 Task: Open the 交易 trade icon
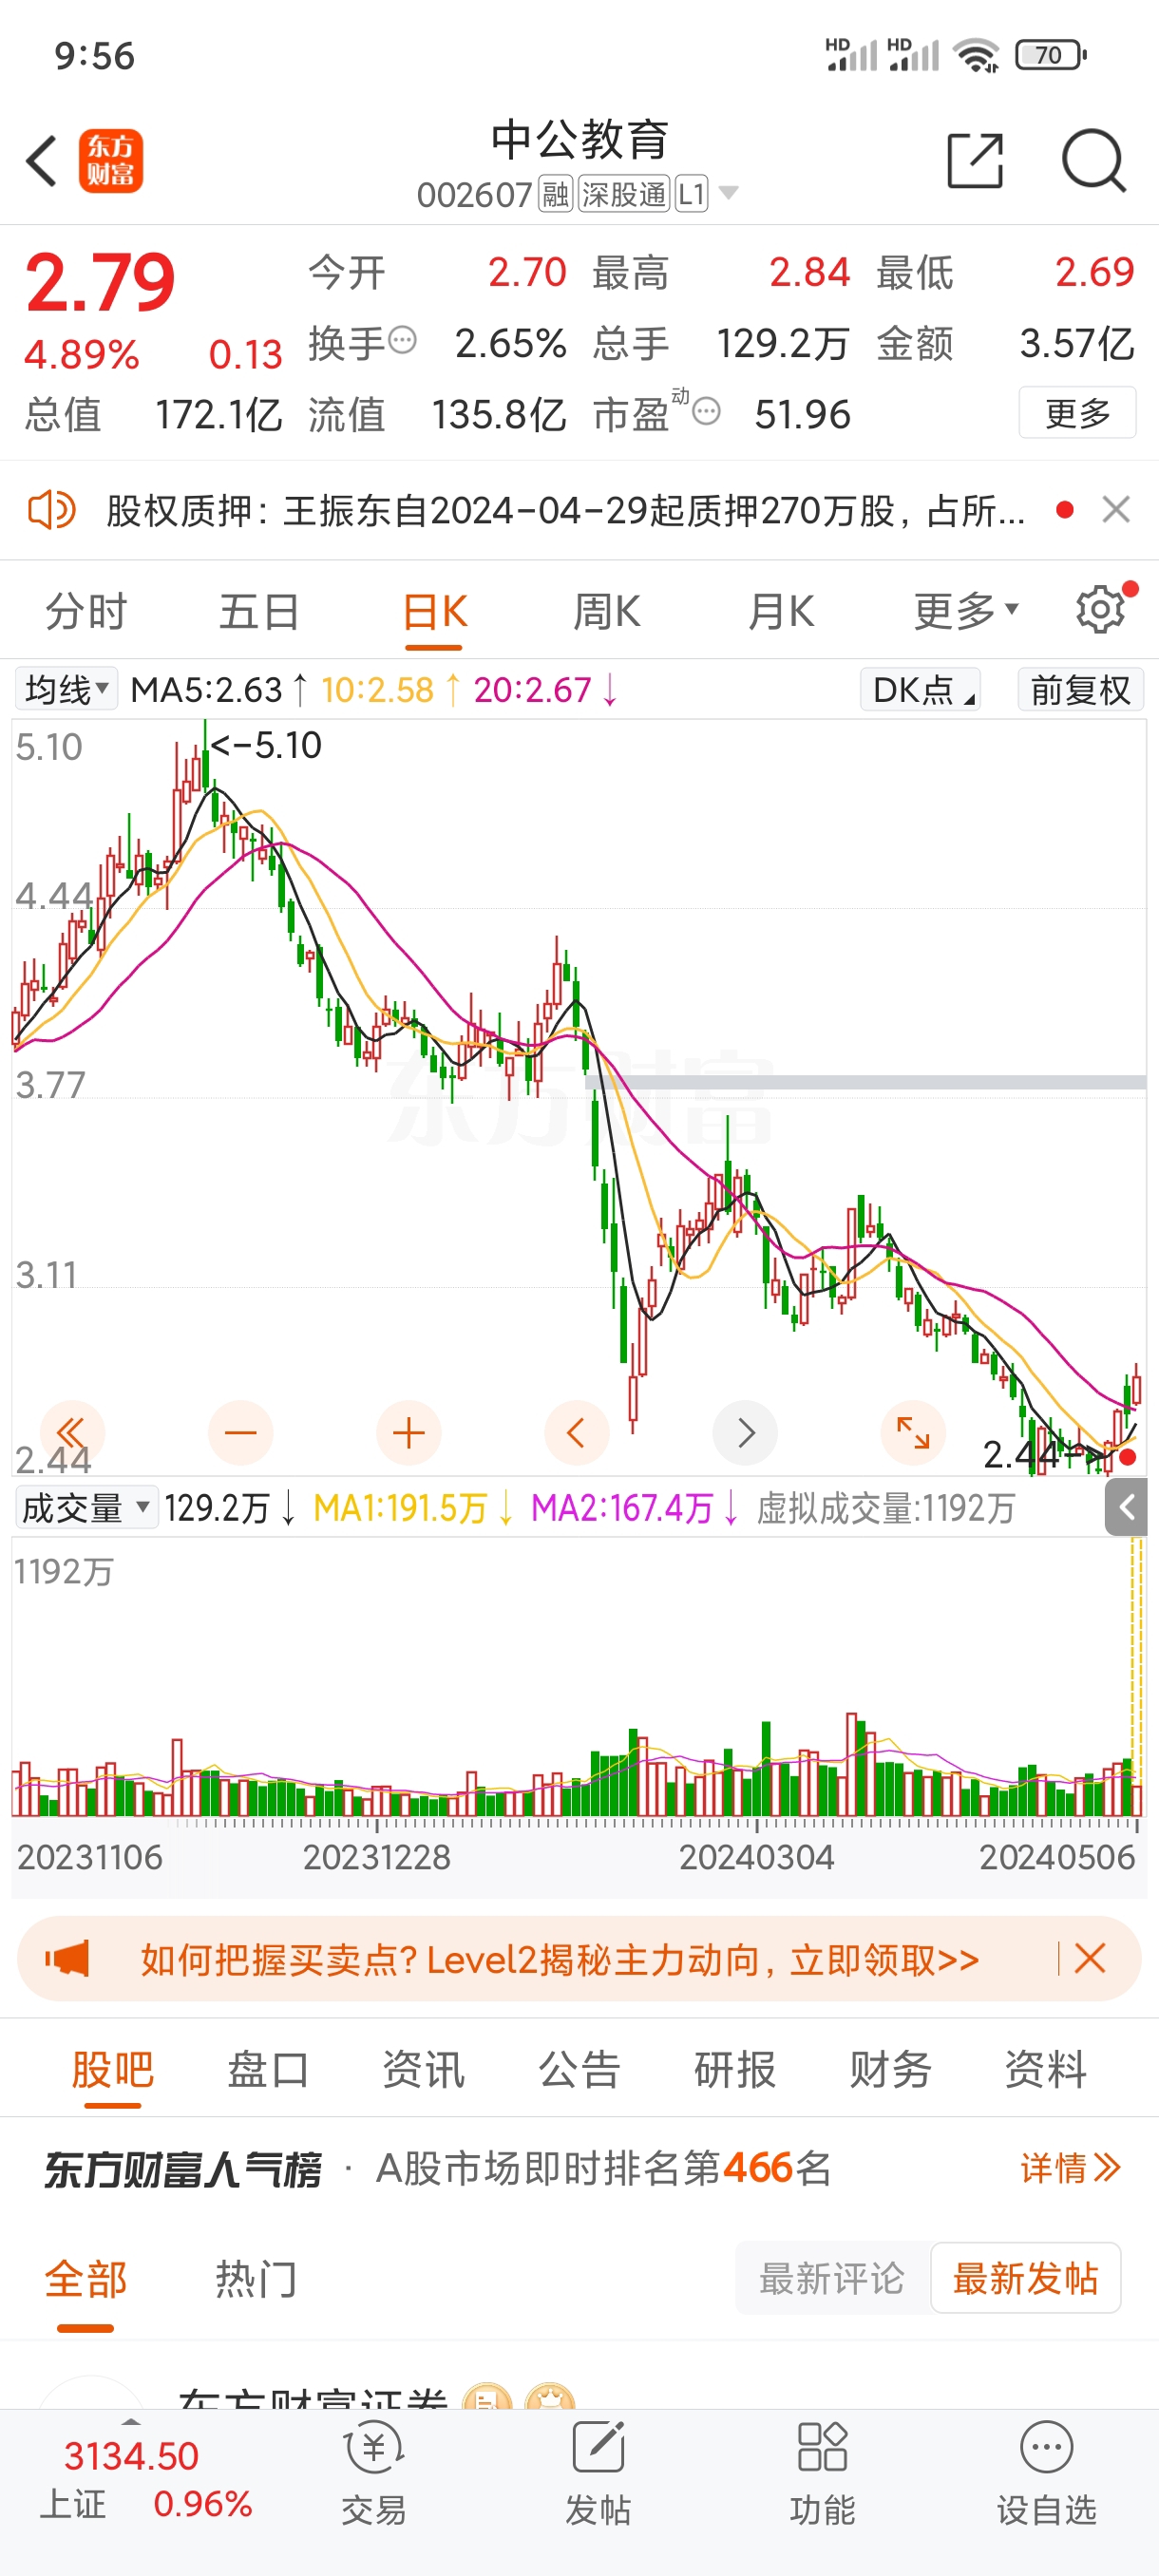374,2473
